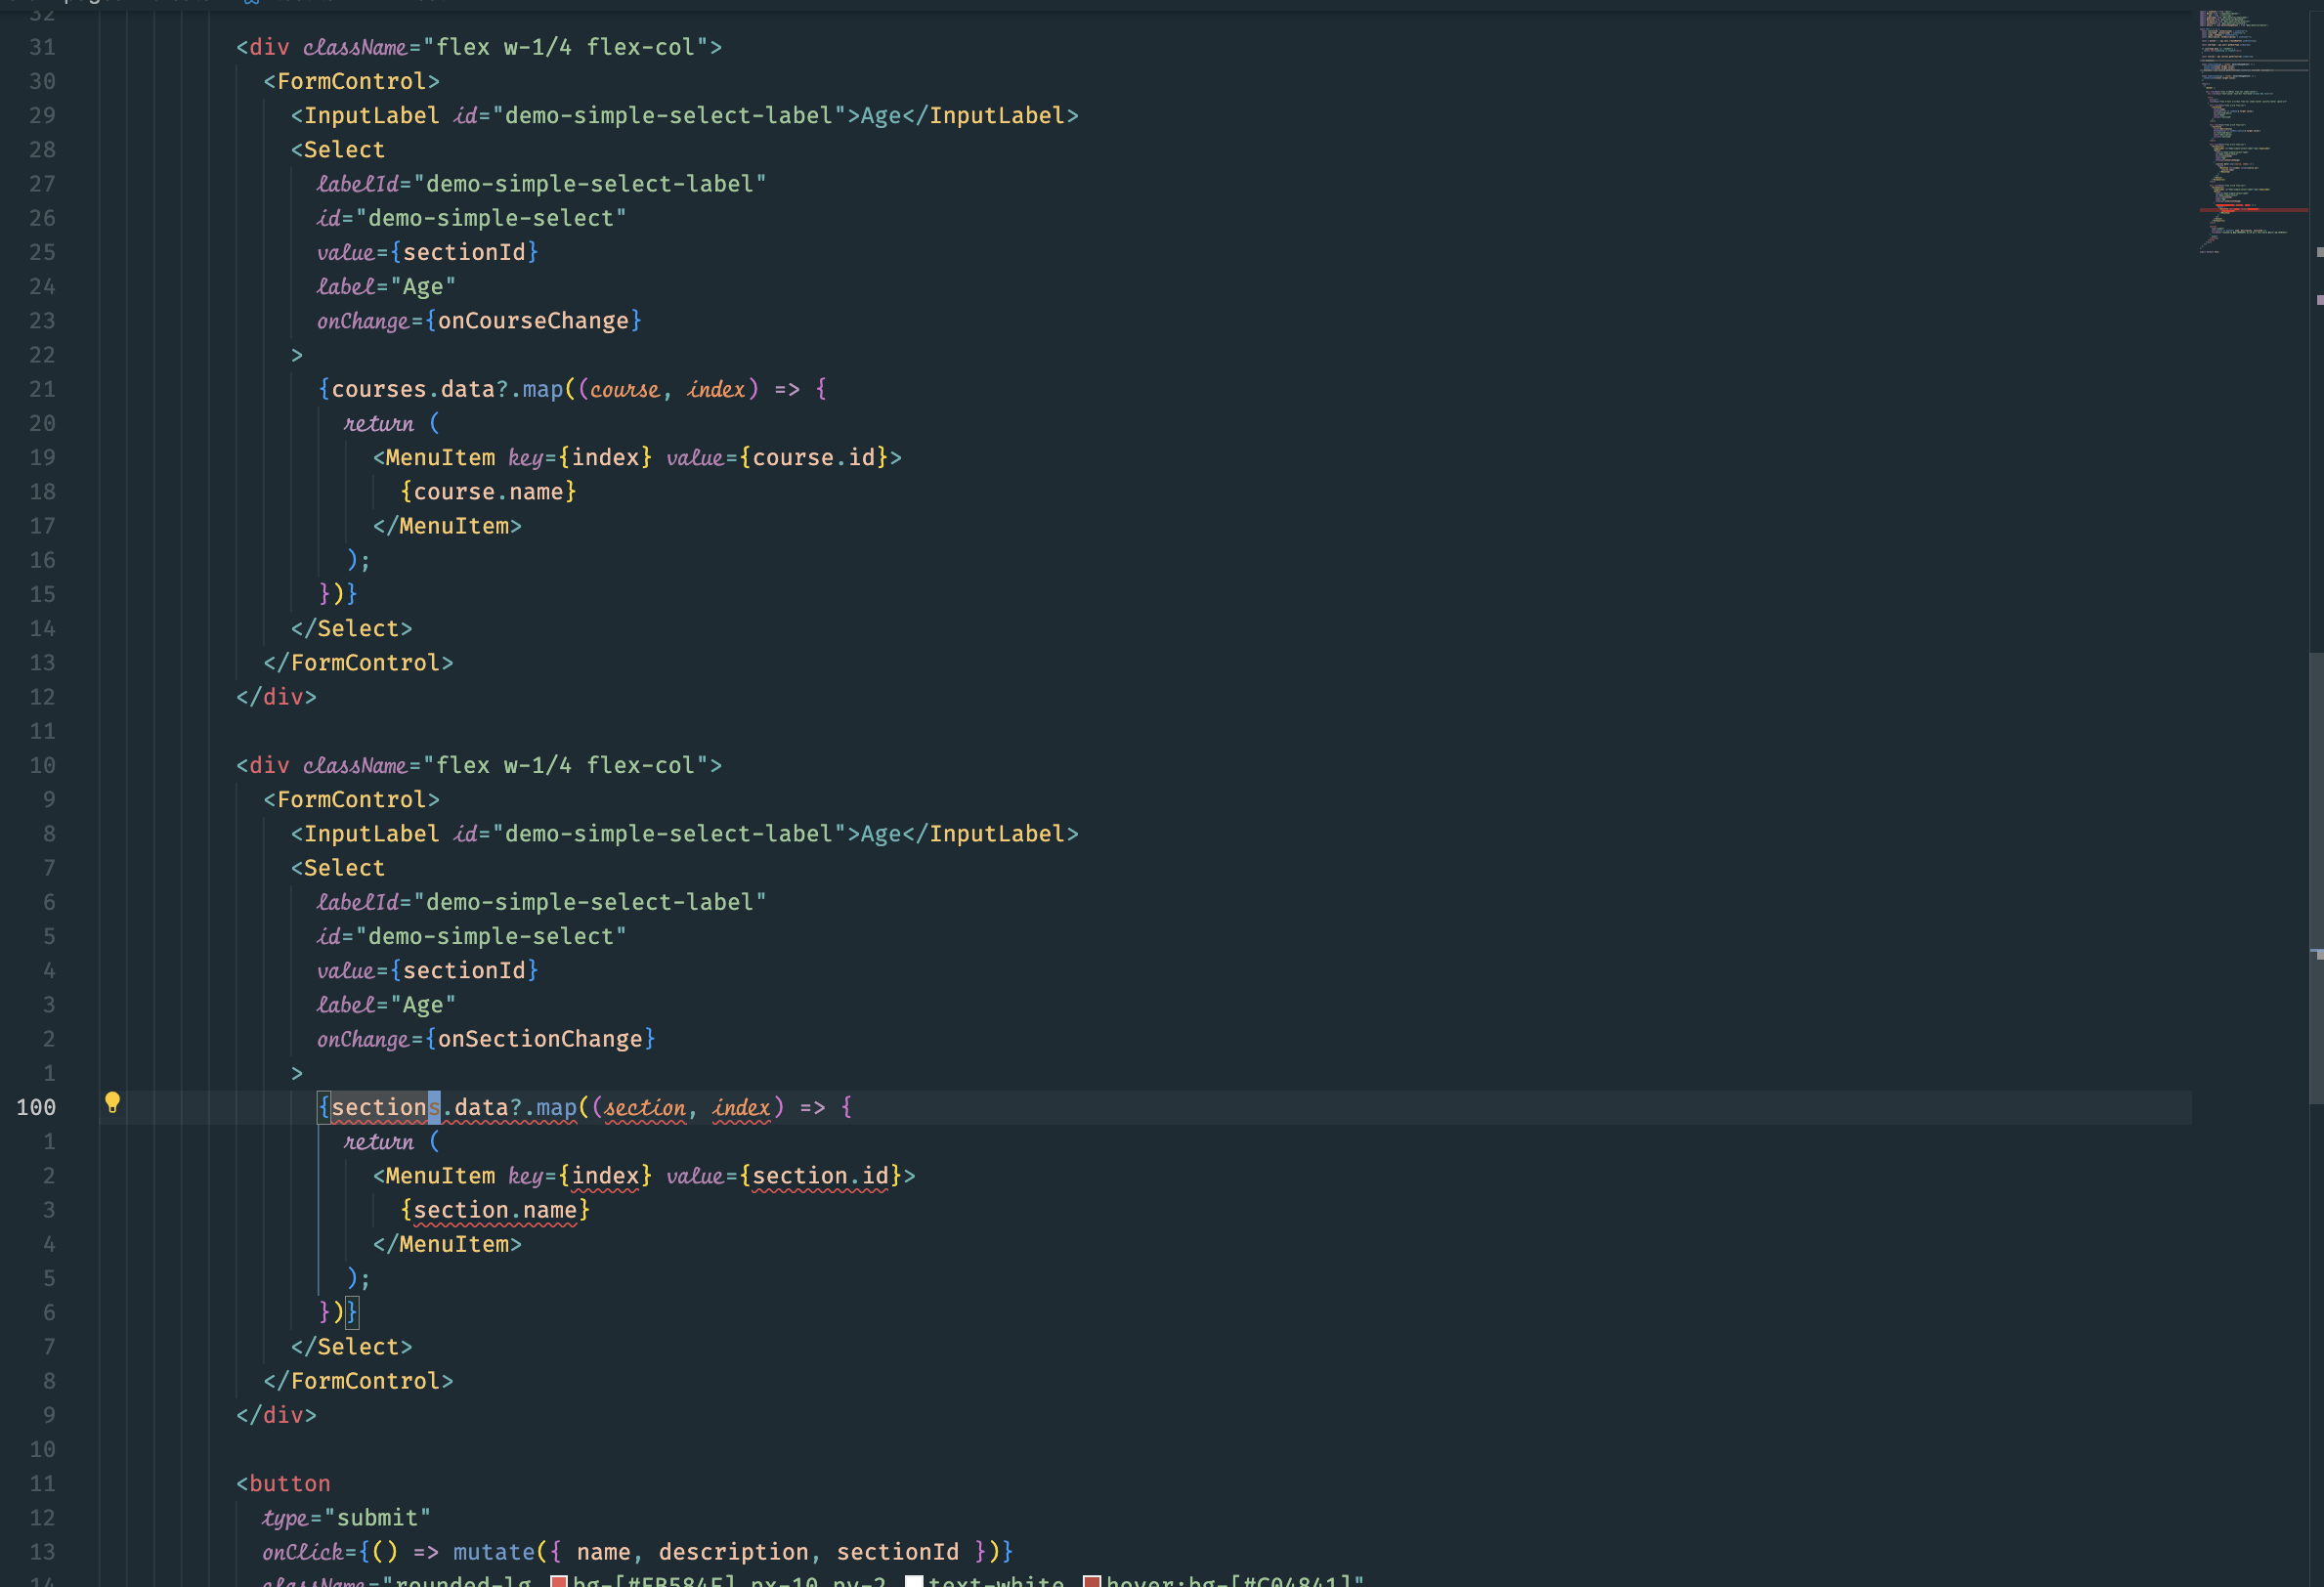
Task: Select line number 100 in the gutter
Action: point(36,1106)
